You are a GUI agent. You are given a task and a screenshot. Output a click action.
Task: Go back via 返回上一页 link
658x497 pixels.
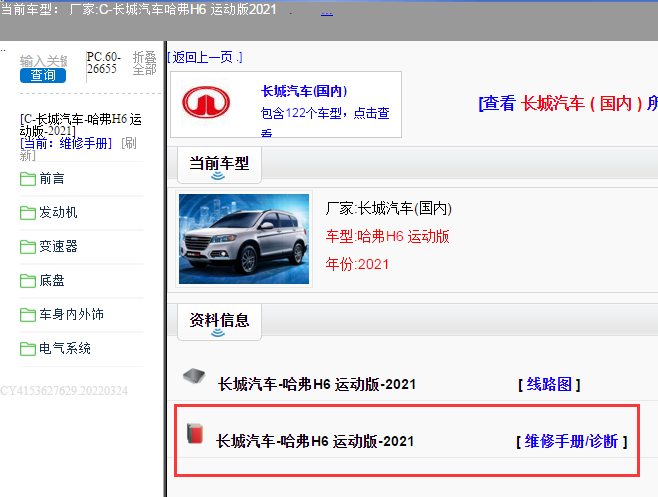(205, 57)
